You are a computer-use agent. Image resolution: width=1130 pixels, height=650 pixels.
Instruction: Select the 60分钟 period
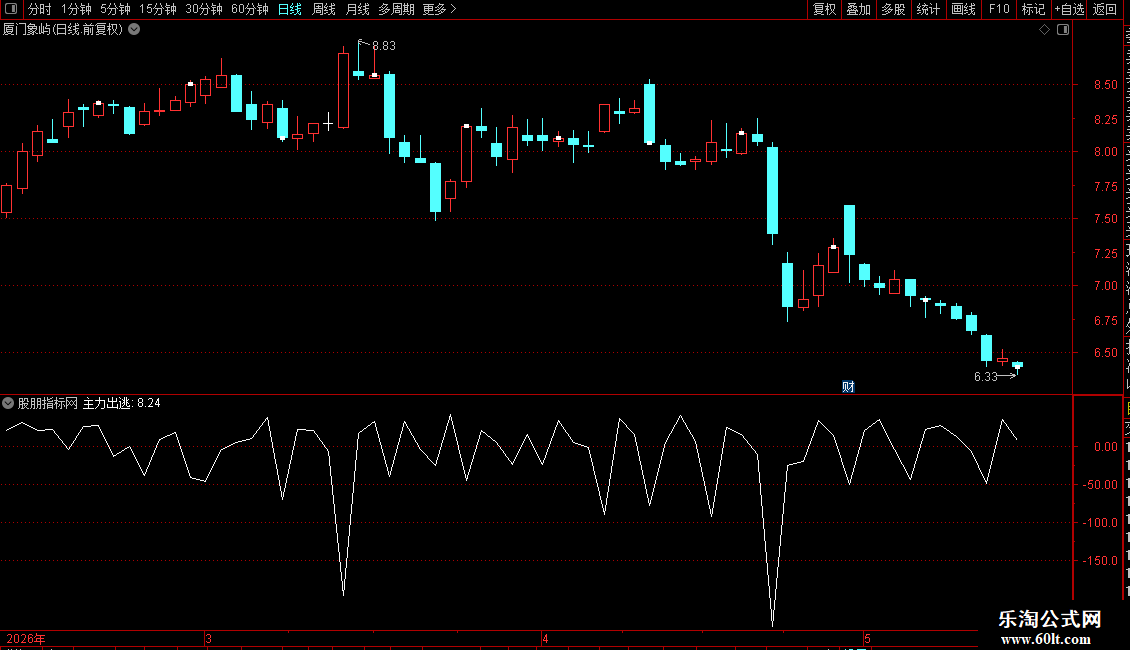(x=249, y=9)
